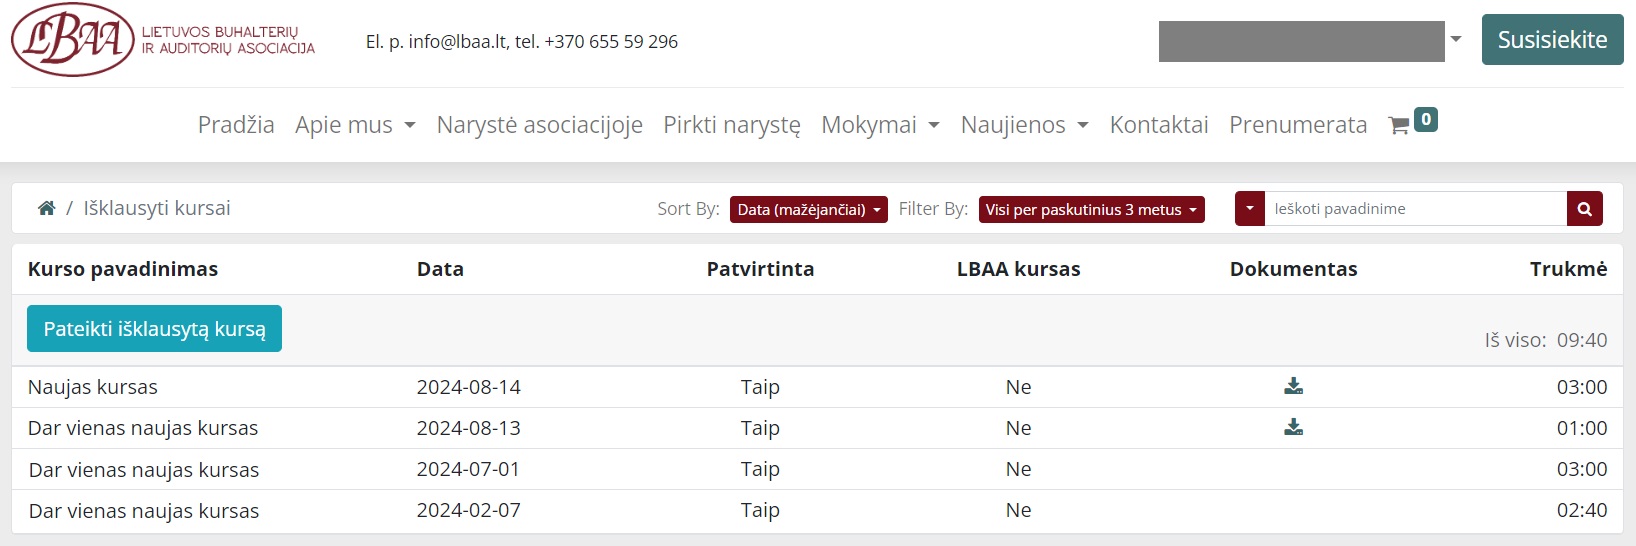Click the search by title field
The height and width of the screenshot is (546, 1636).
[1415, 209]
